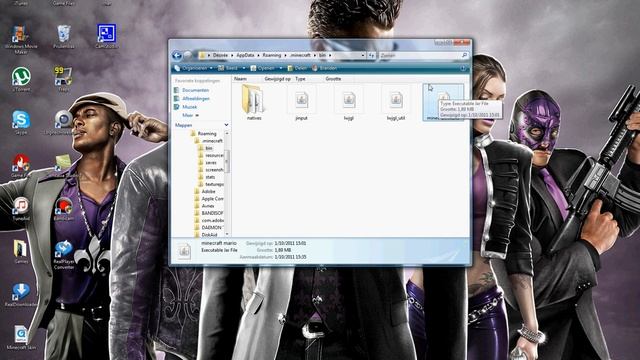Image resolution: width=640 pixels, height=360 pixels.
Task: Click the green sticky note desktop icon
Action: click(x=63, y=162)
